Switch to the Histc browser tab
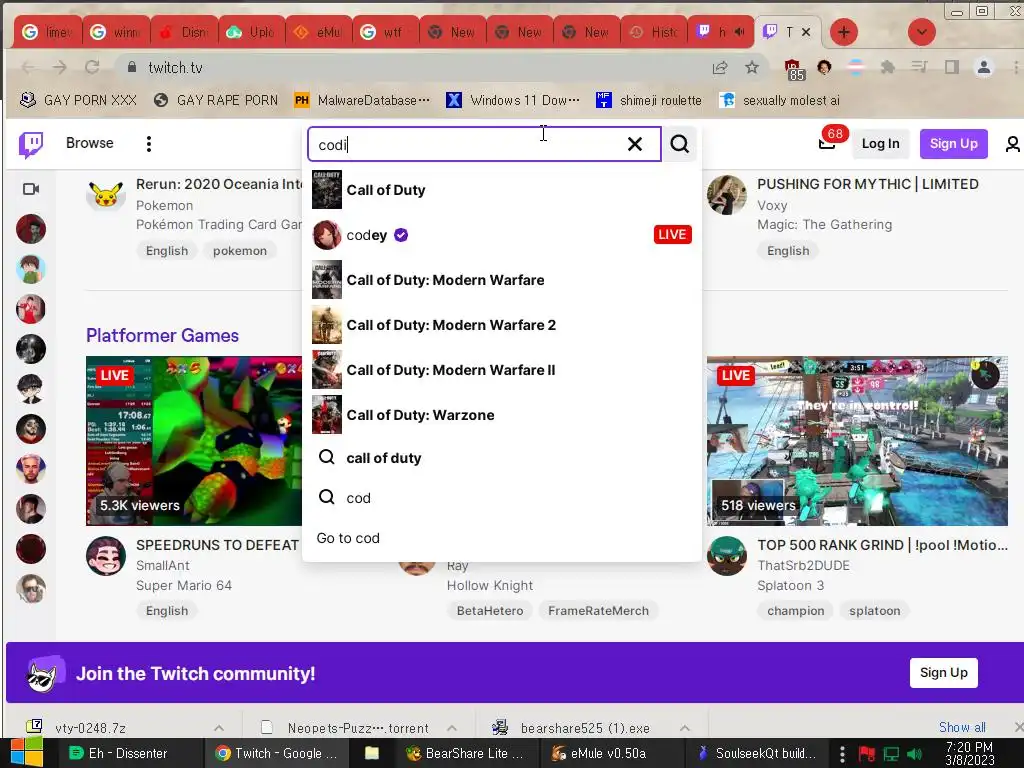 tap(654, 32)
